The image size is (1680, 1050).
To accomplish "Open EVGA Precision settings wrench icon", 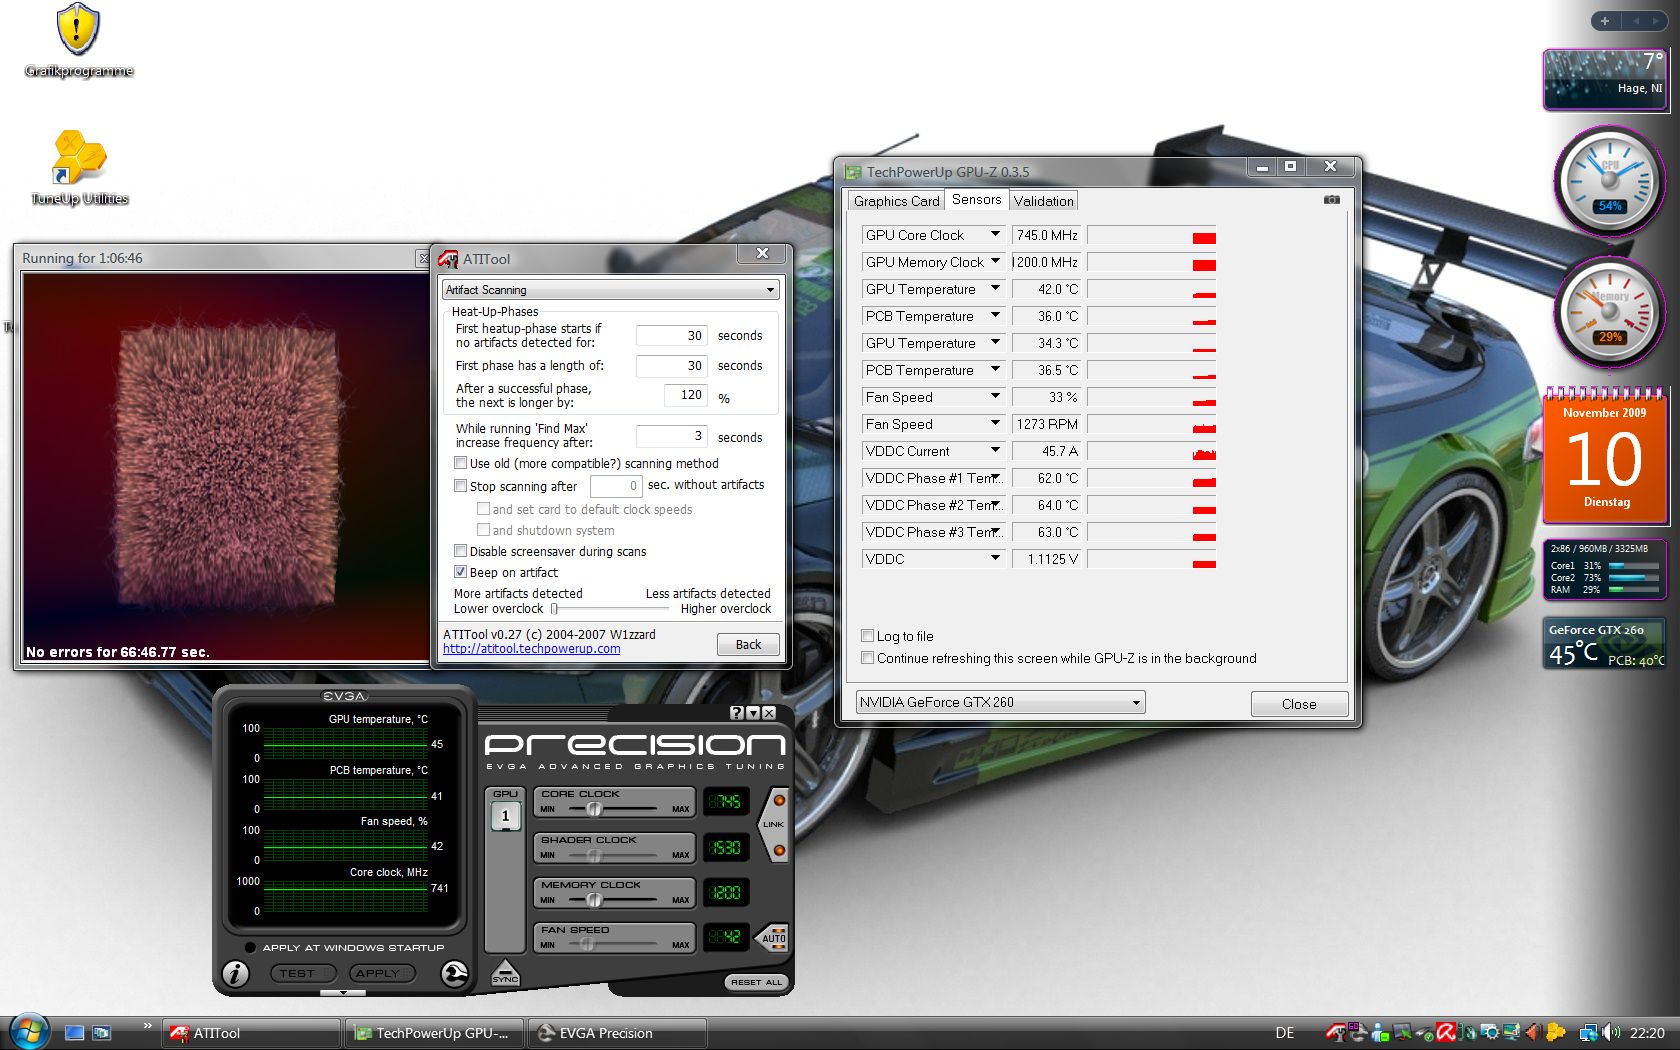I will 455,973.
